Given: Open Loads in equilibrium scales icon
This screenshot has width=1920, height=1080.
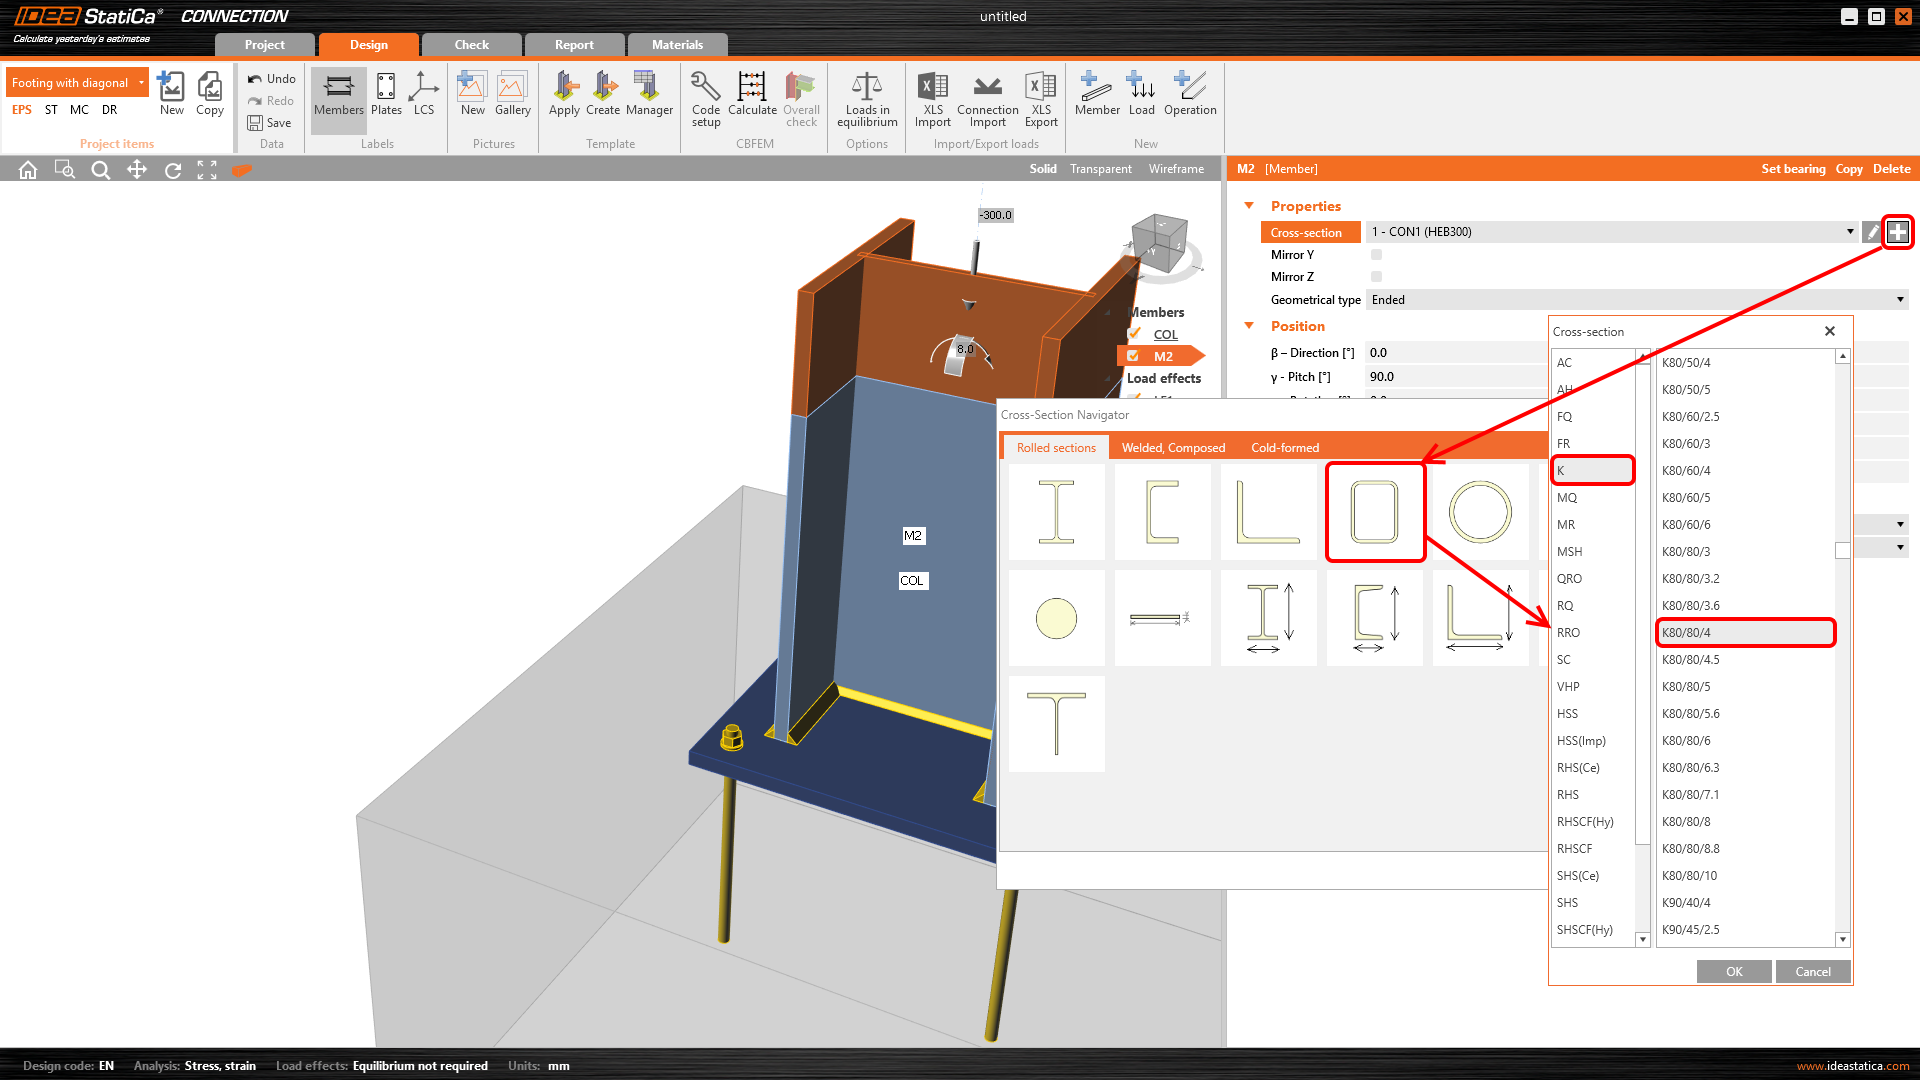Looking at the screenshot, I should pos(867,88).
